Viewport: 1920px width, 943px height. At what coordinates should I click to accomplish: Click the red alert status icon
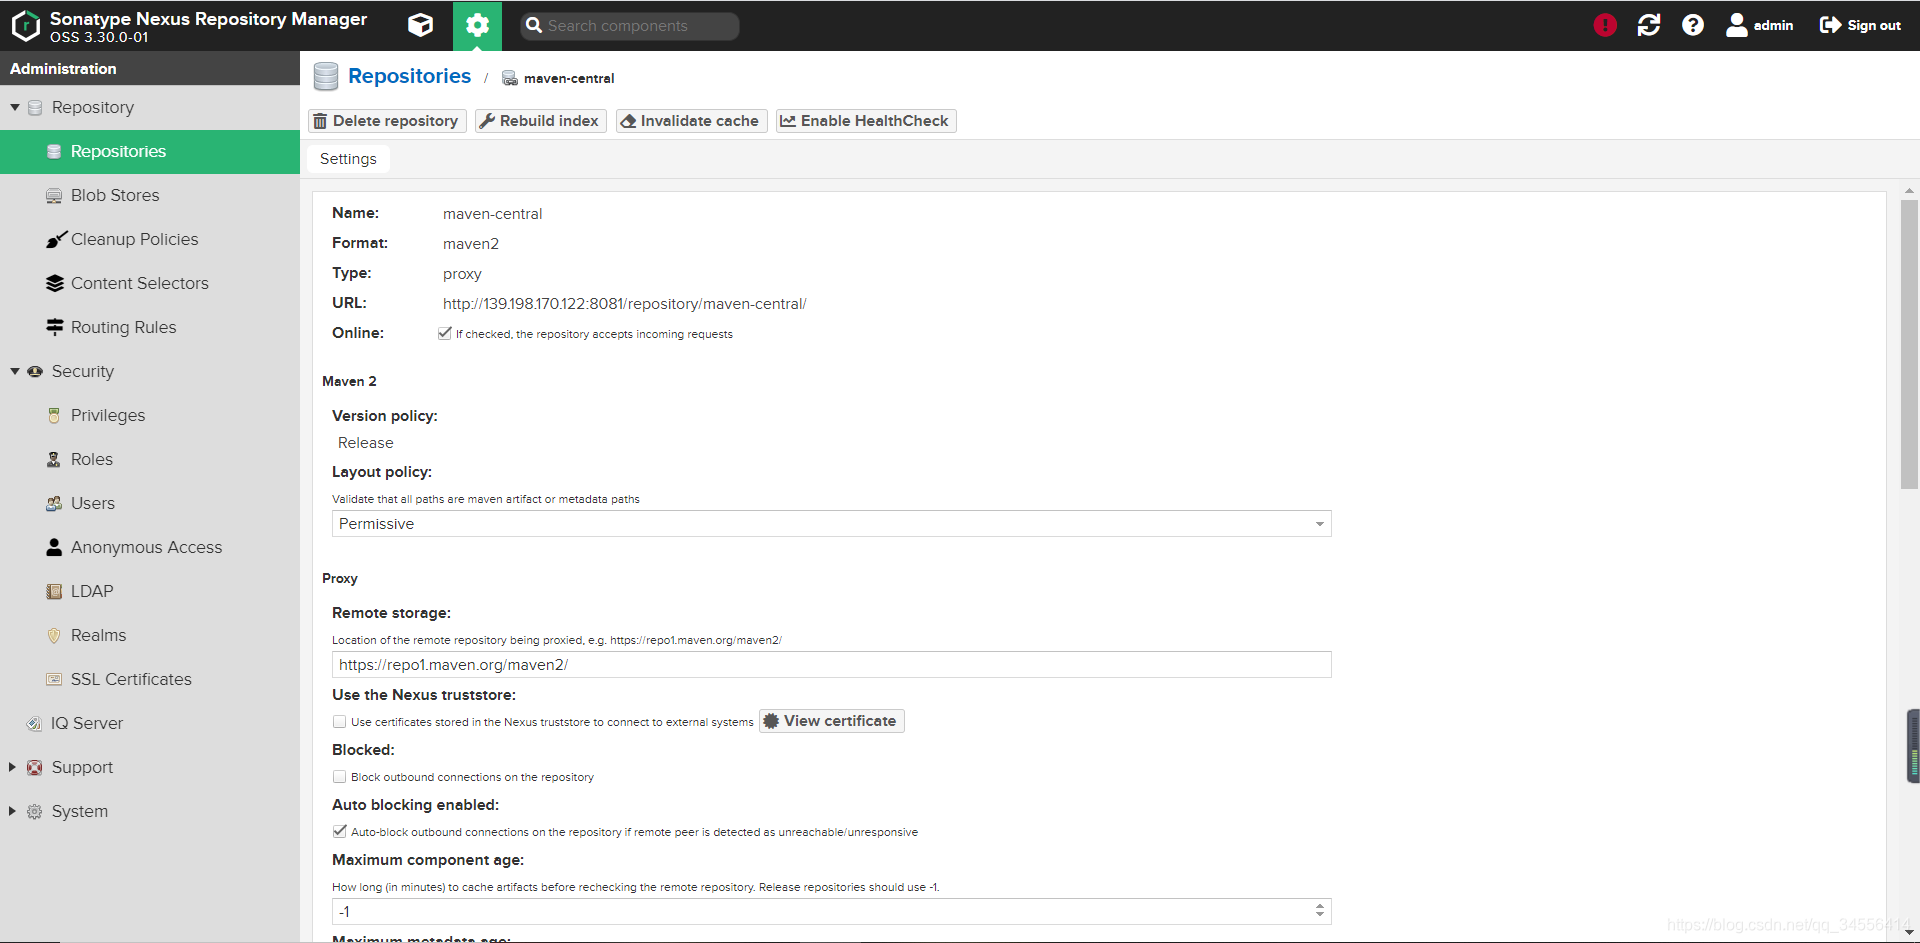[x=1605, y=25]
